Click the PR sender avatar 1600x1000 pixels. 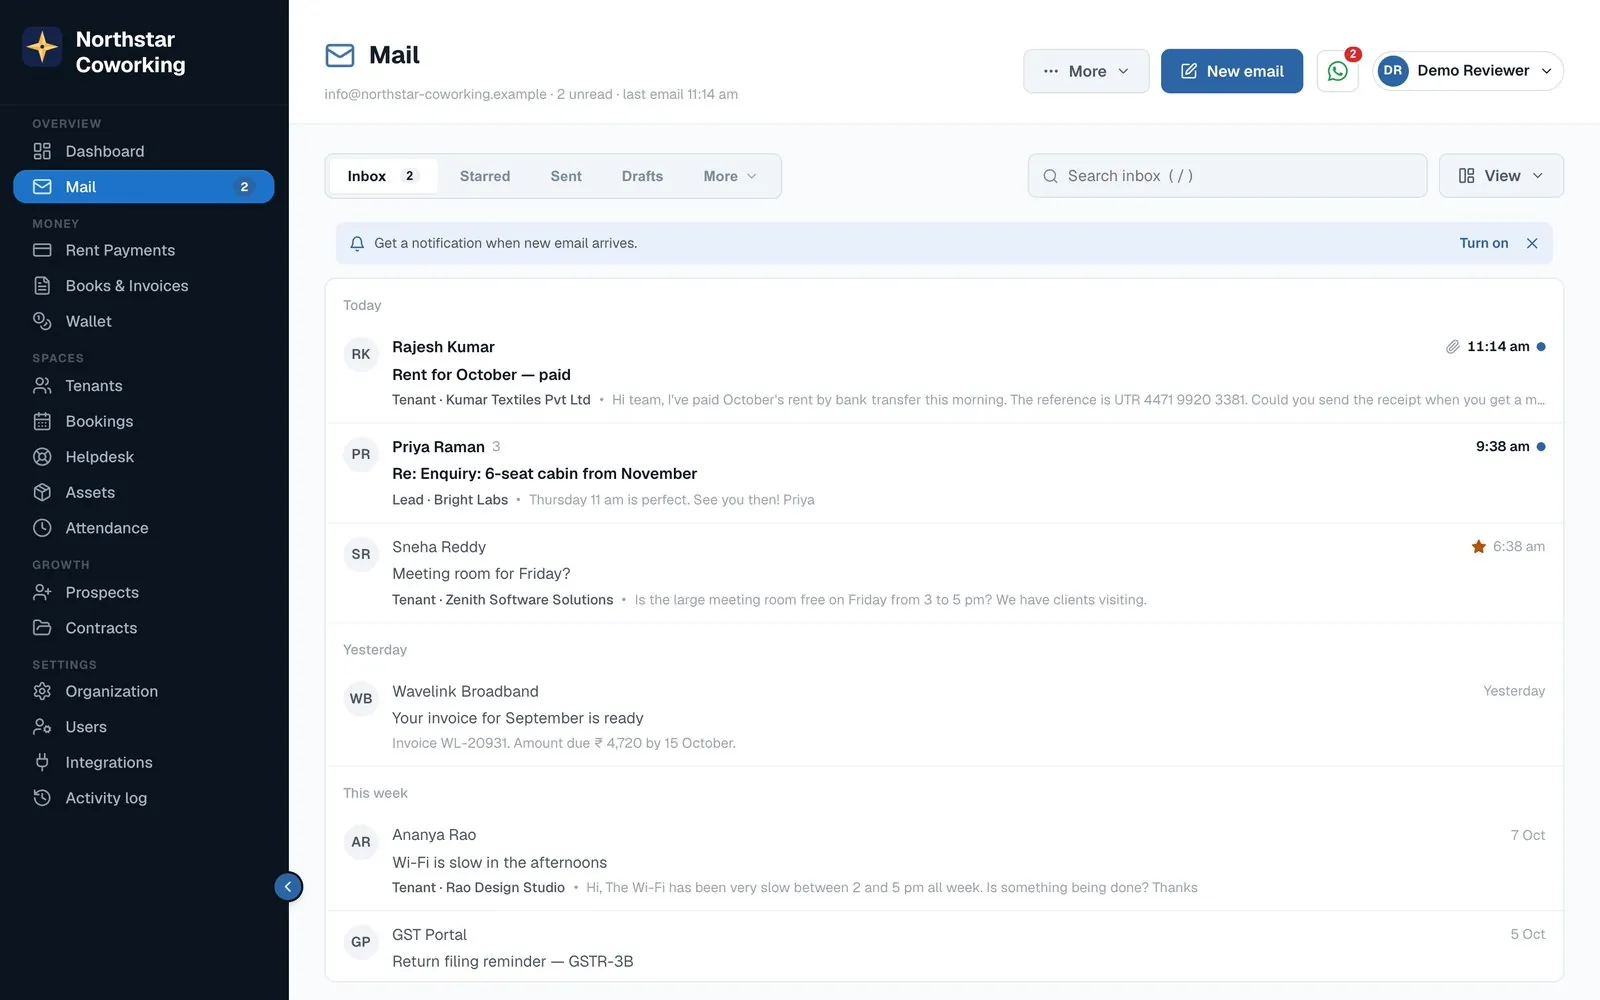pyautogui.click(x=361, y=454)
